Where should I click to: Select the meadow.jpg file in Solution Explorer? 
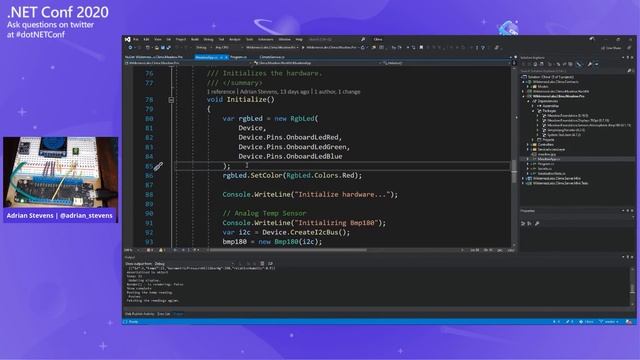point(547,154)
